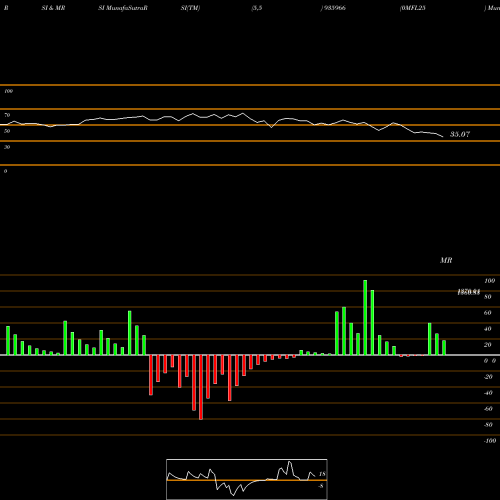Click the MR axis label -80
Screen dimensions: 500x500
(x=488, y=425)
